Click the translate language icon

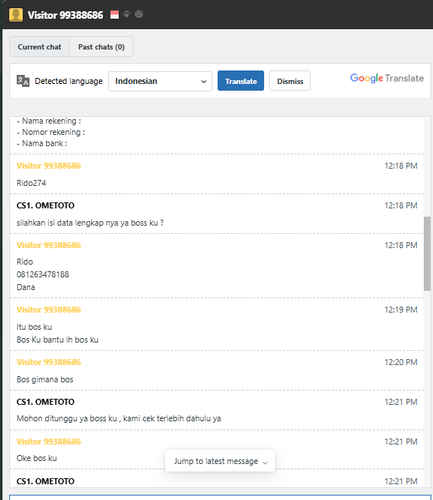pyautogui.click(x=23, y=81)
